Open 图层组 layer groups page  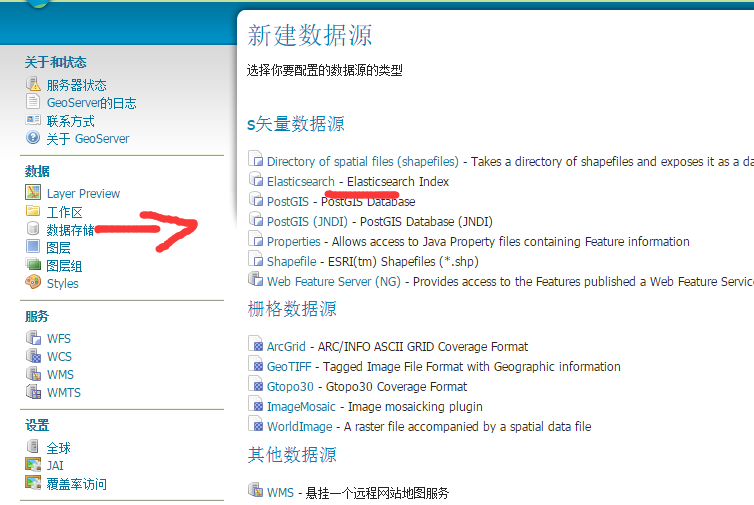click(x=64, y=265)
